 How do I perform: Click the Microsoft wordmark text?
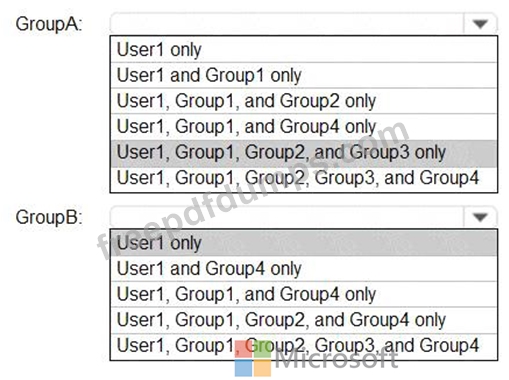pos(337,359)
